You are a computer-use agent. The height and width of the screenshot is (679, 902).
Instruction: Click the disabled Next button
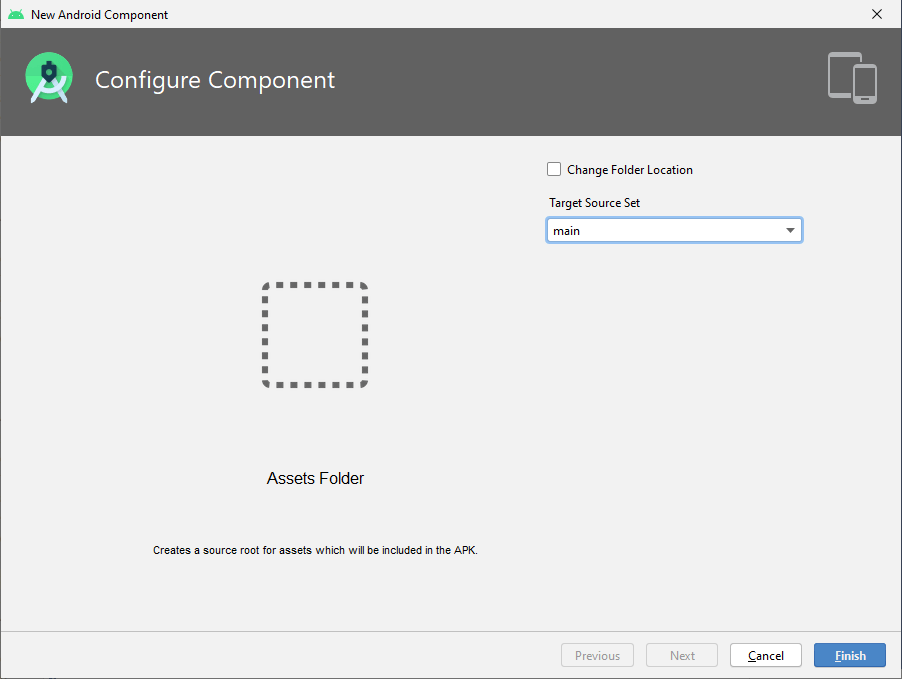(682, 655)
